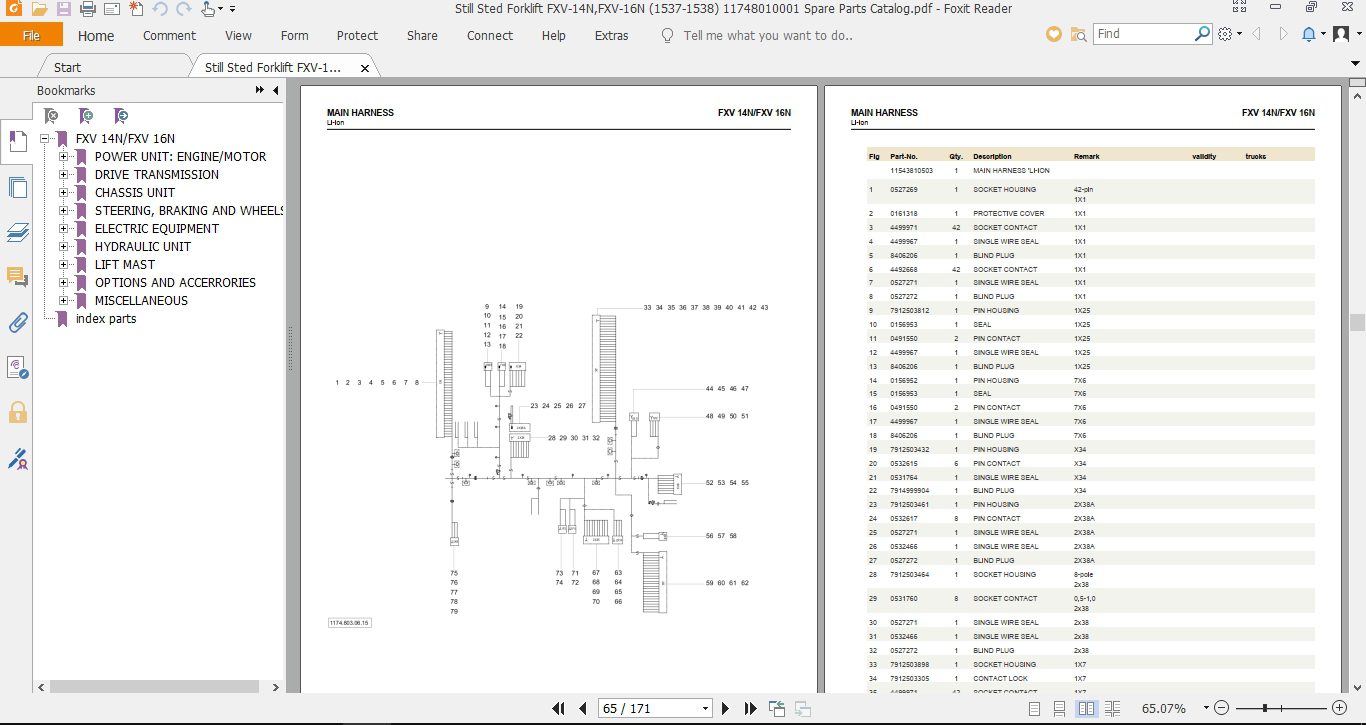The width and height of the screenshot is (1366, 725).
Task: Switch to the Start tab
Action: pyautogui.click(x=67, y=67)
